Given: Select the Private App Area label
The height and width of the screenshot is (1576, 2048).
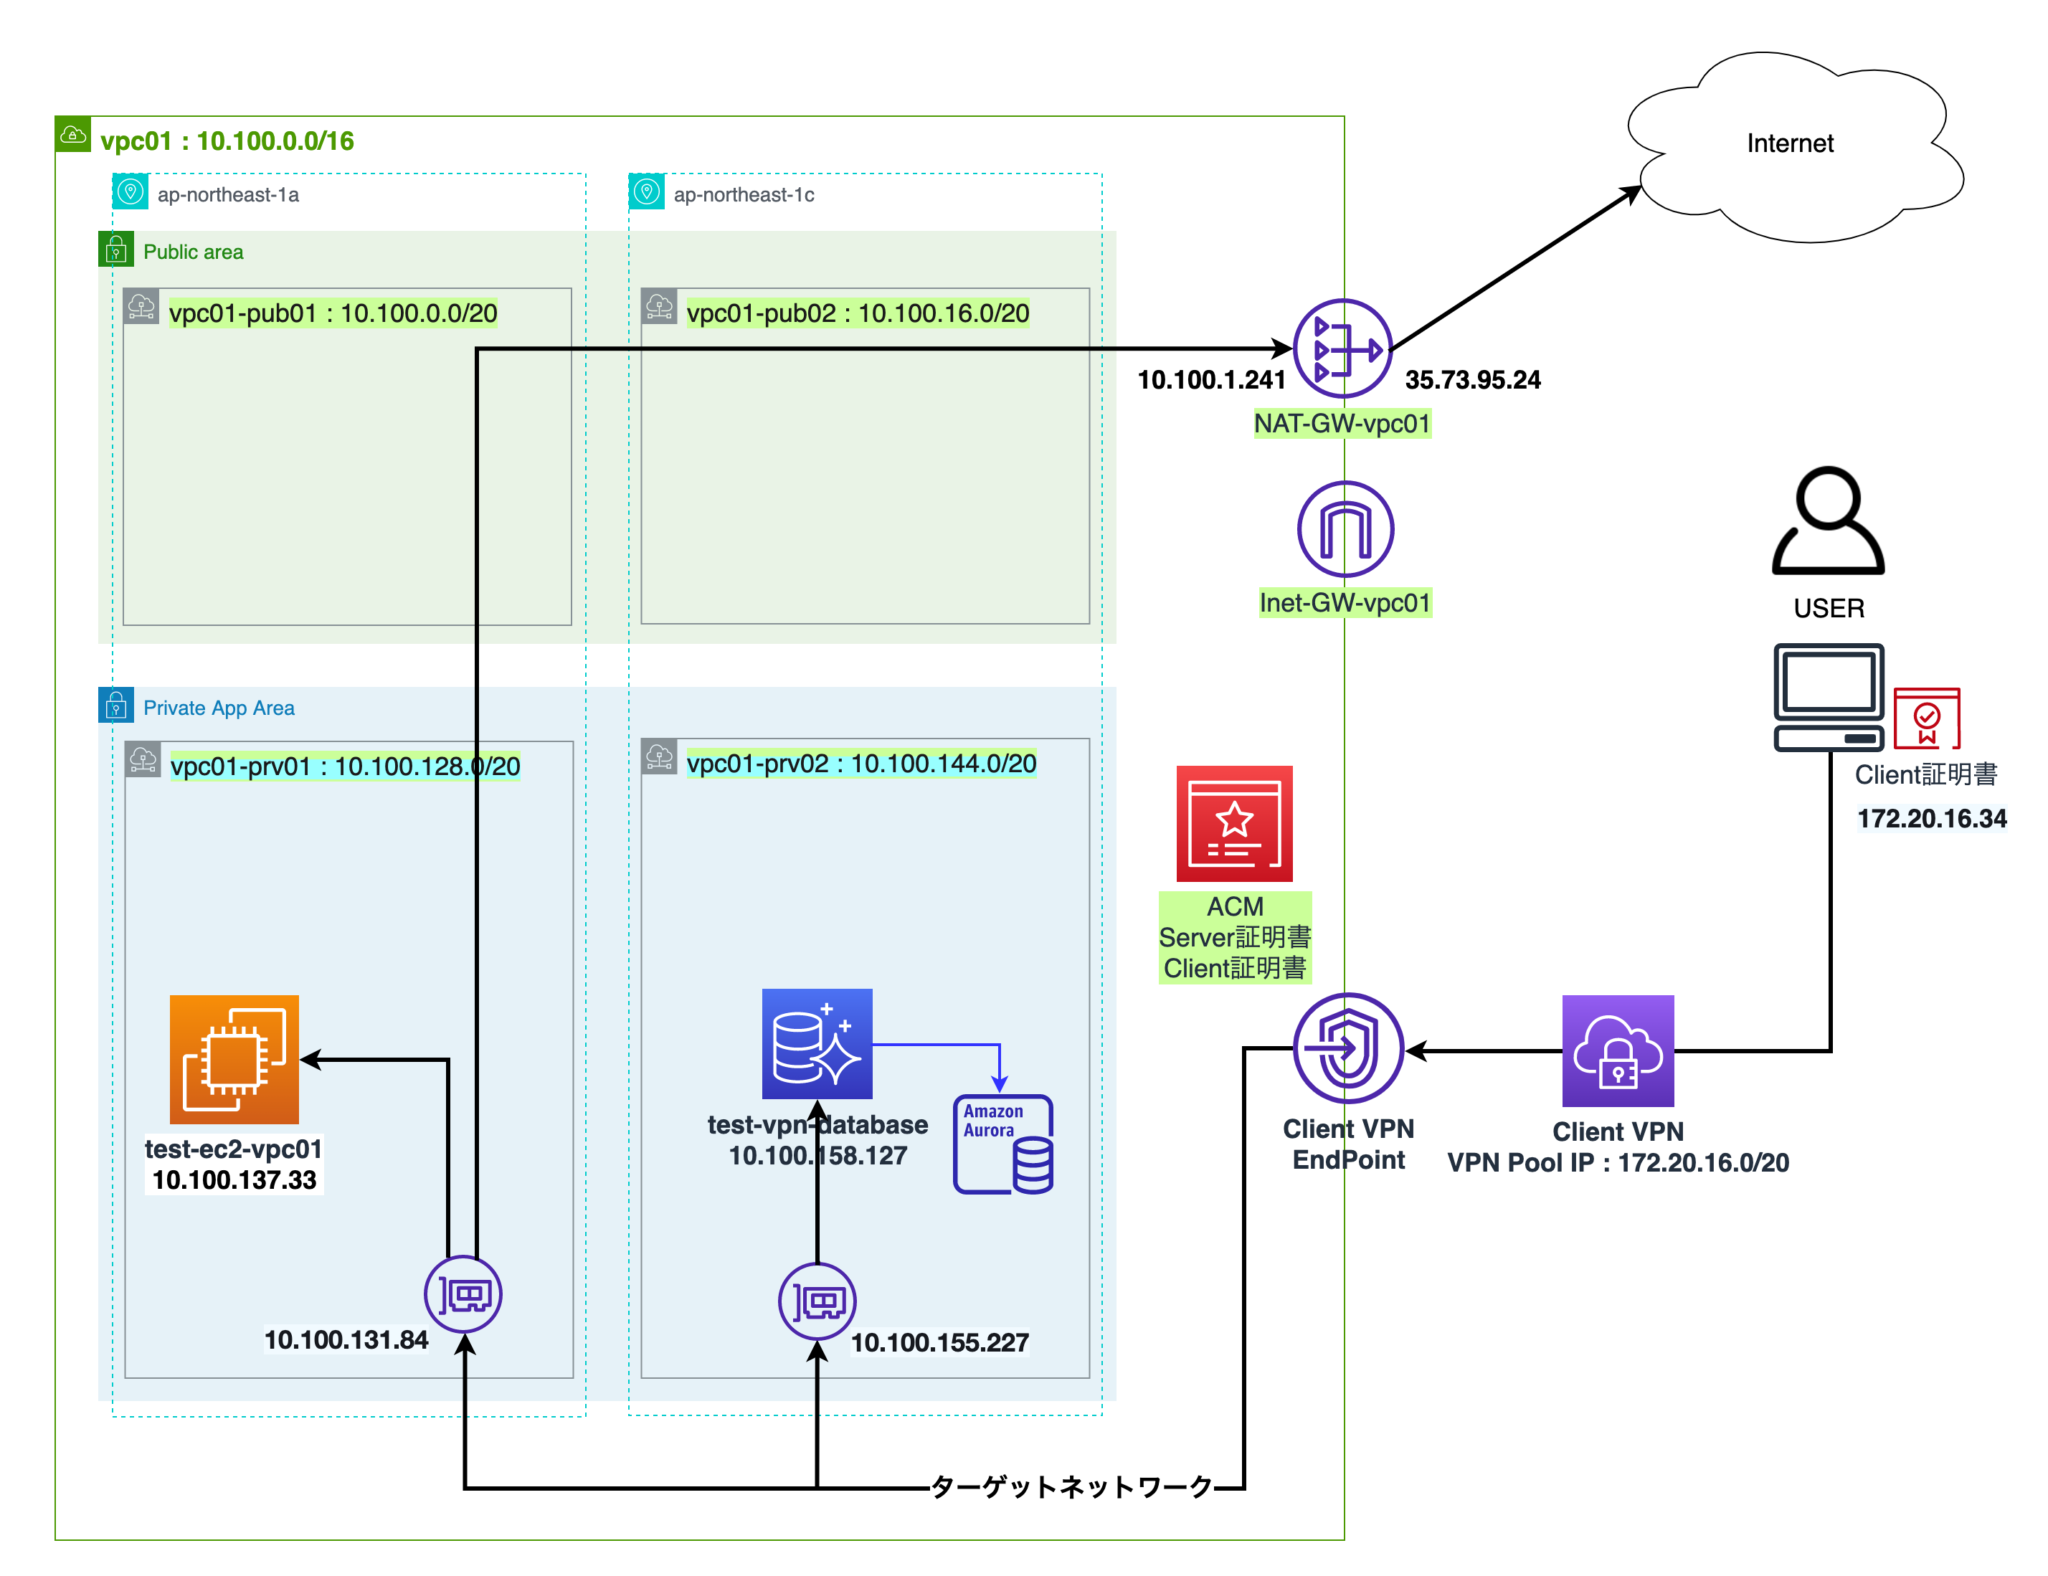Looking at the screenshot, I should click(219, 708).
